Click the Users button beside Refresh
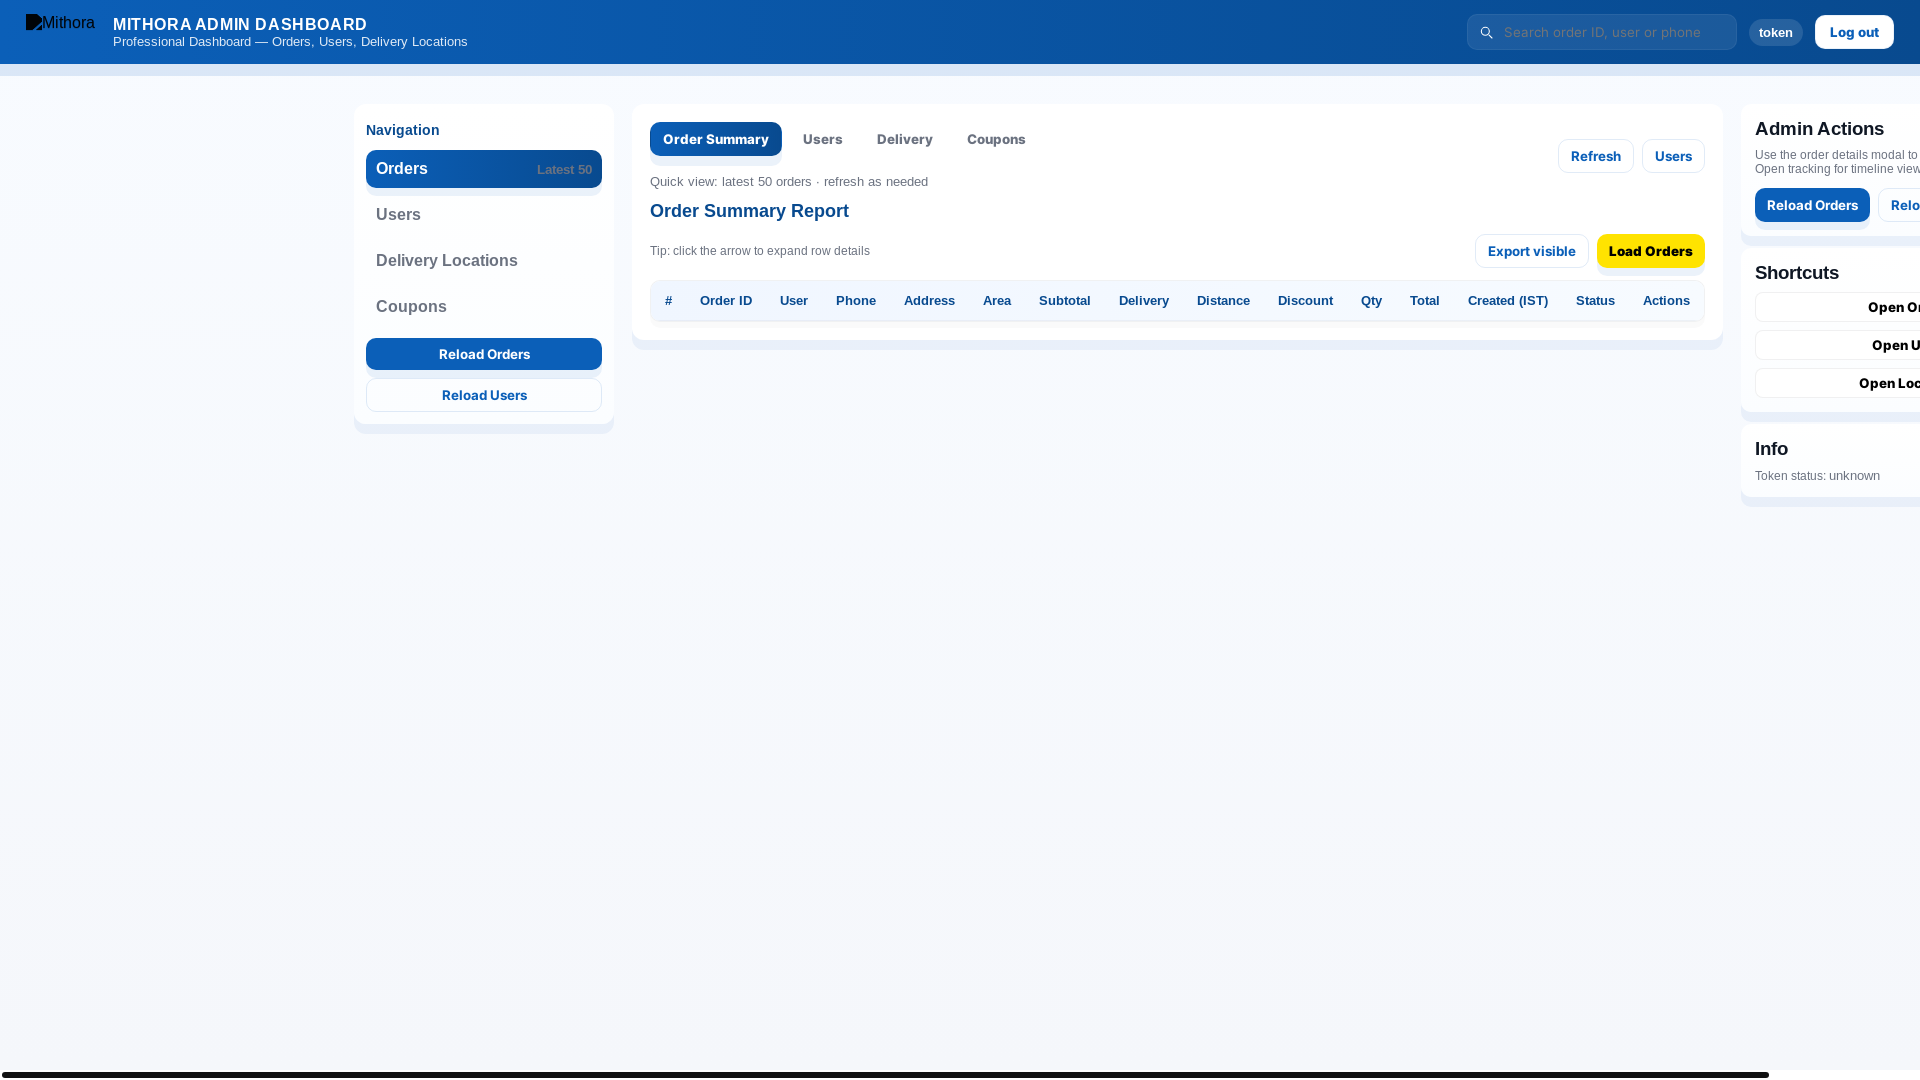 (x=1673, y=156)
